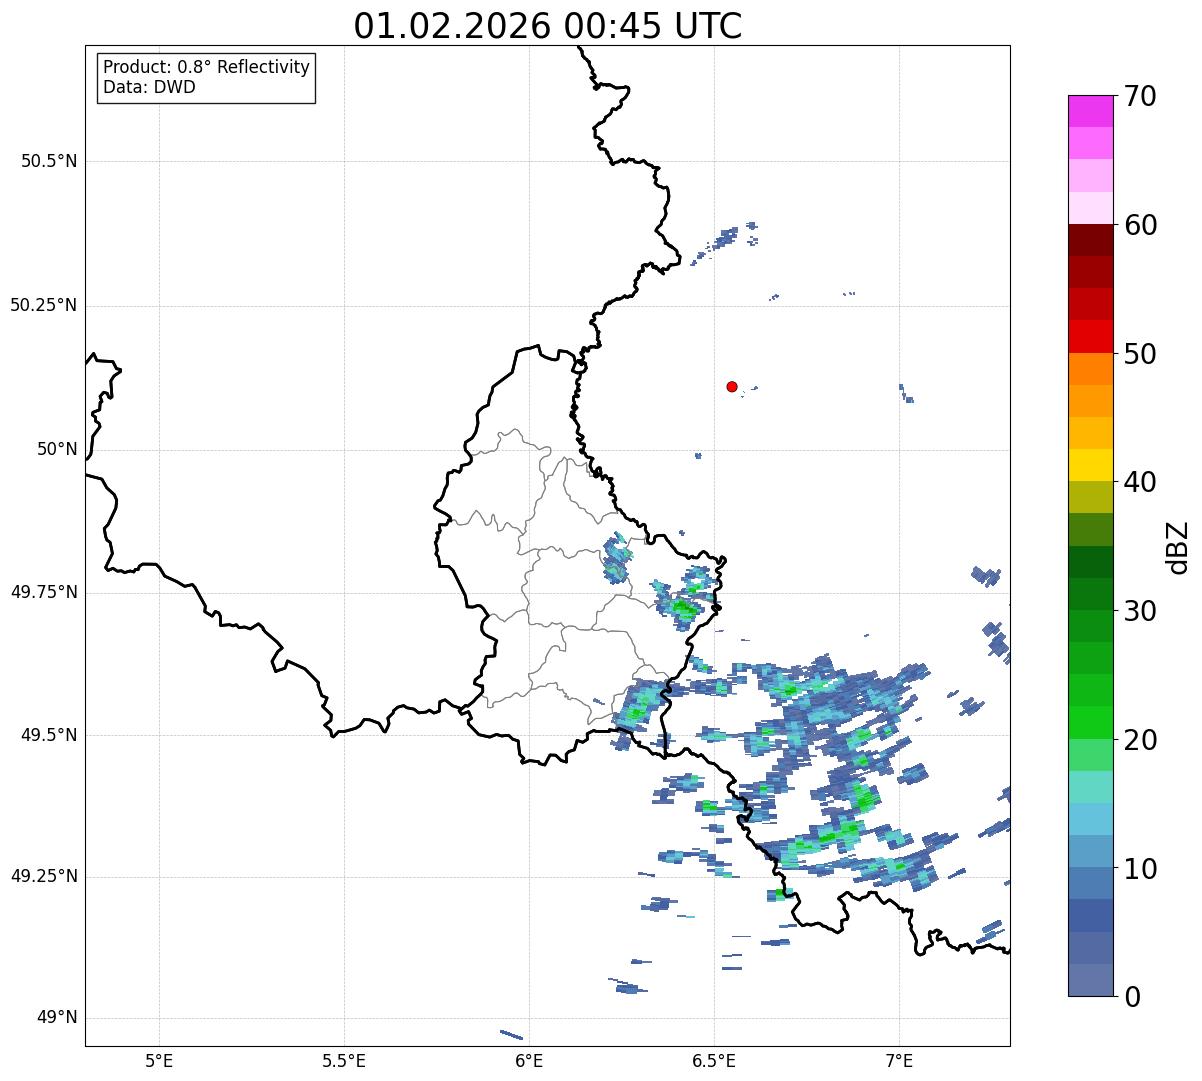Image resolution: width=1202 pixels, height=1081 pixels.
Task: Click the 50°N latitude label
Action: point(57,449)
